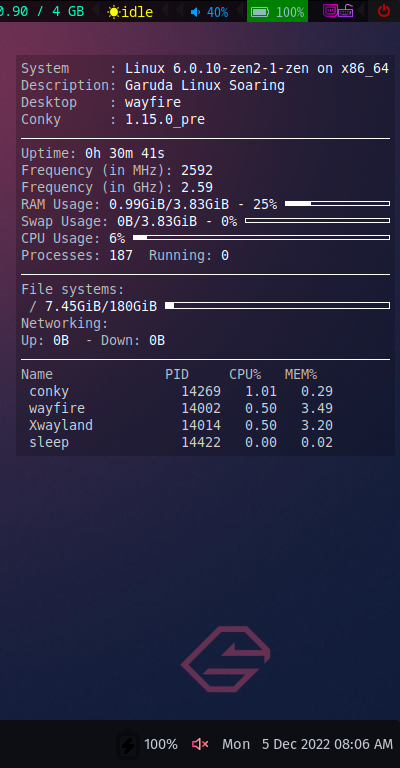Screen dimensions: 400x768
Task: Click the Name column header
Action: click(37, 375)
